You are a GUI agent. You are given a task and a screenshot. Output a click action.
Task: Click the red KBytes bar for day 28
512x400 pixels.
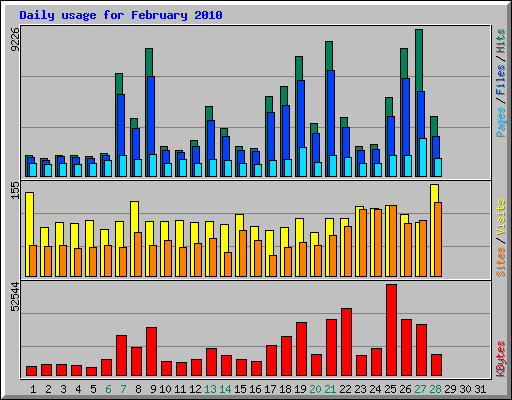[x=436, y=365]
